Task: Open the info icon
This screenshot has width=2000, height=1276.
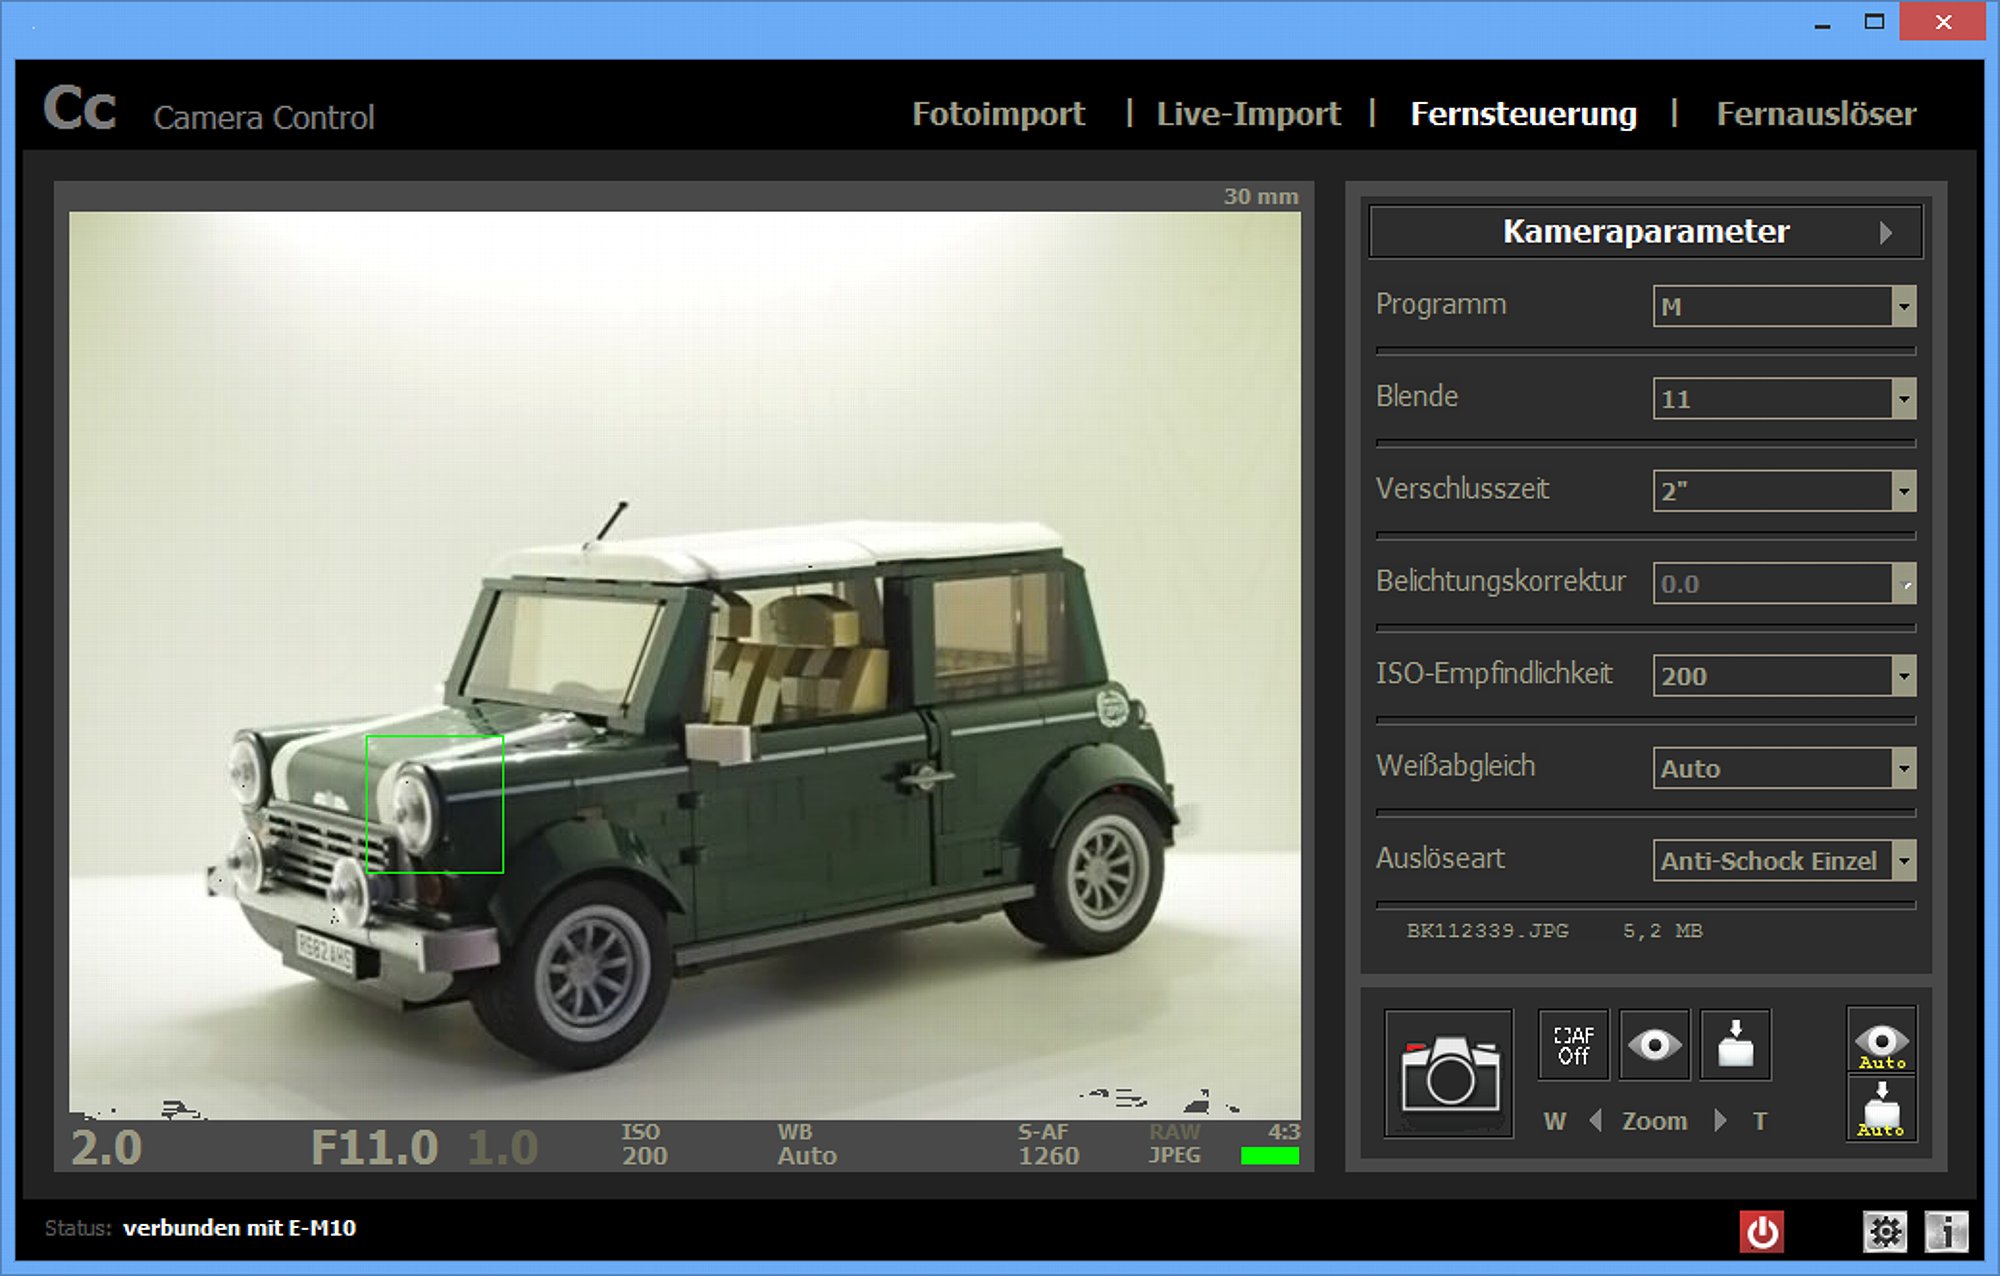Action: pos(1946,1231)
